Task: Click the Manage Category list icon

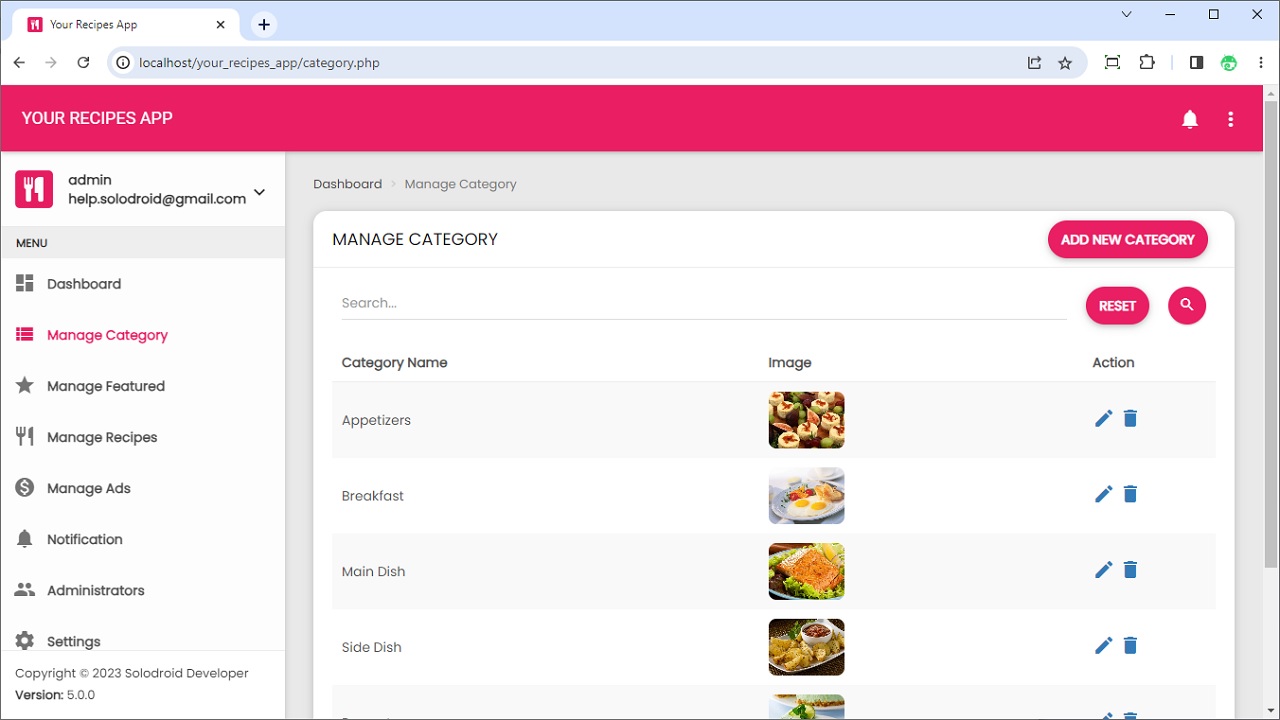Action: coord(25,334)
